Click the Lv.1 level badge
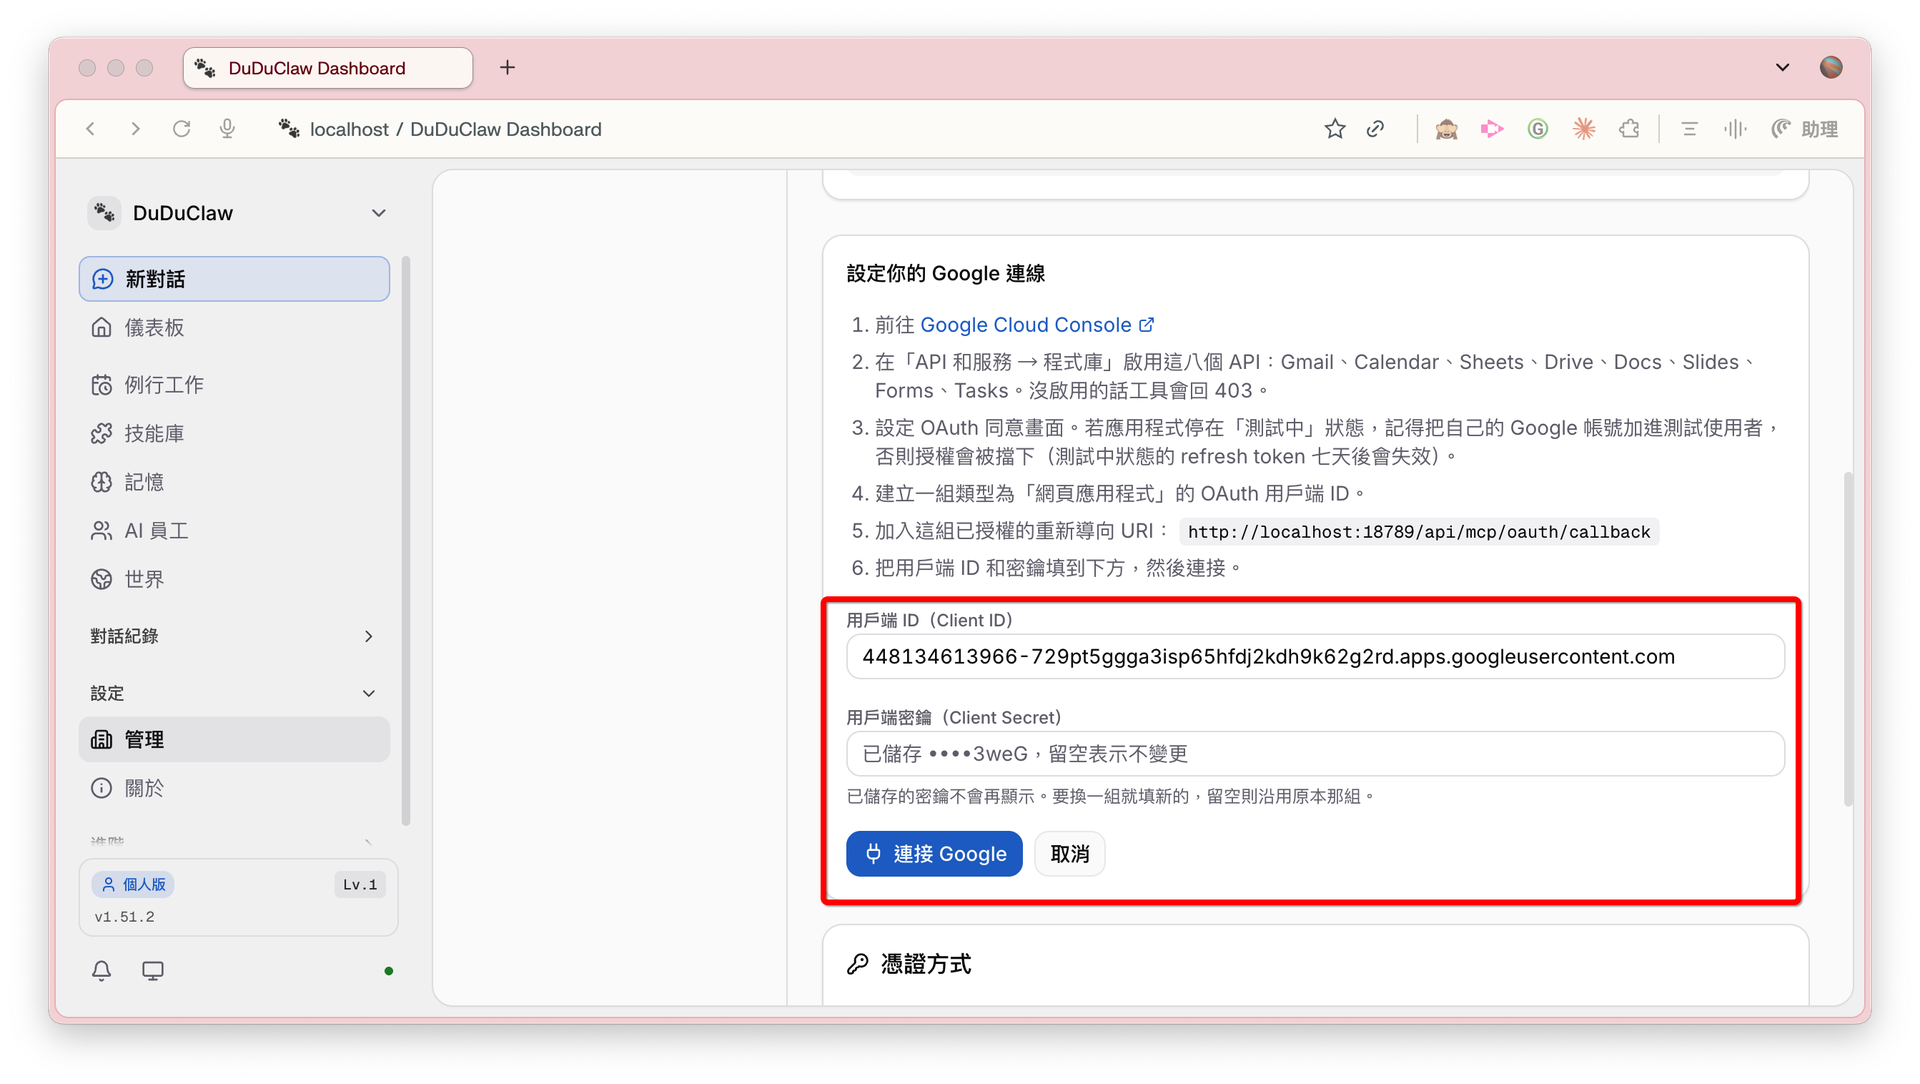The image size is (1920, 1084). coord(360,885)
